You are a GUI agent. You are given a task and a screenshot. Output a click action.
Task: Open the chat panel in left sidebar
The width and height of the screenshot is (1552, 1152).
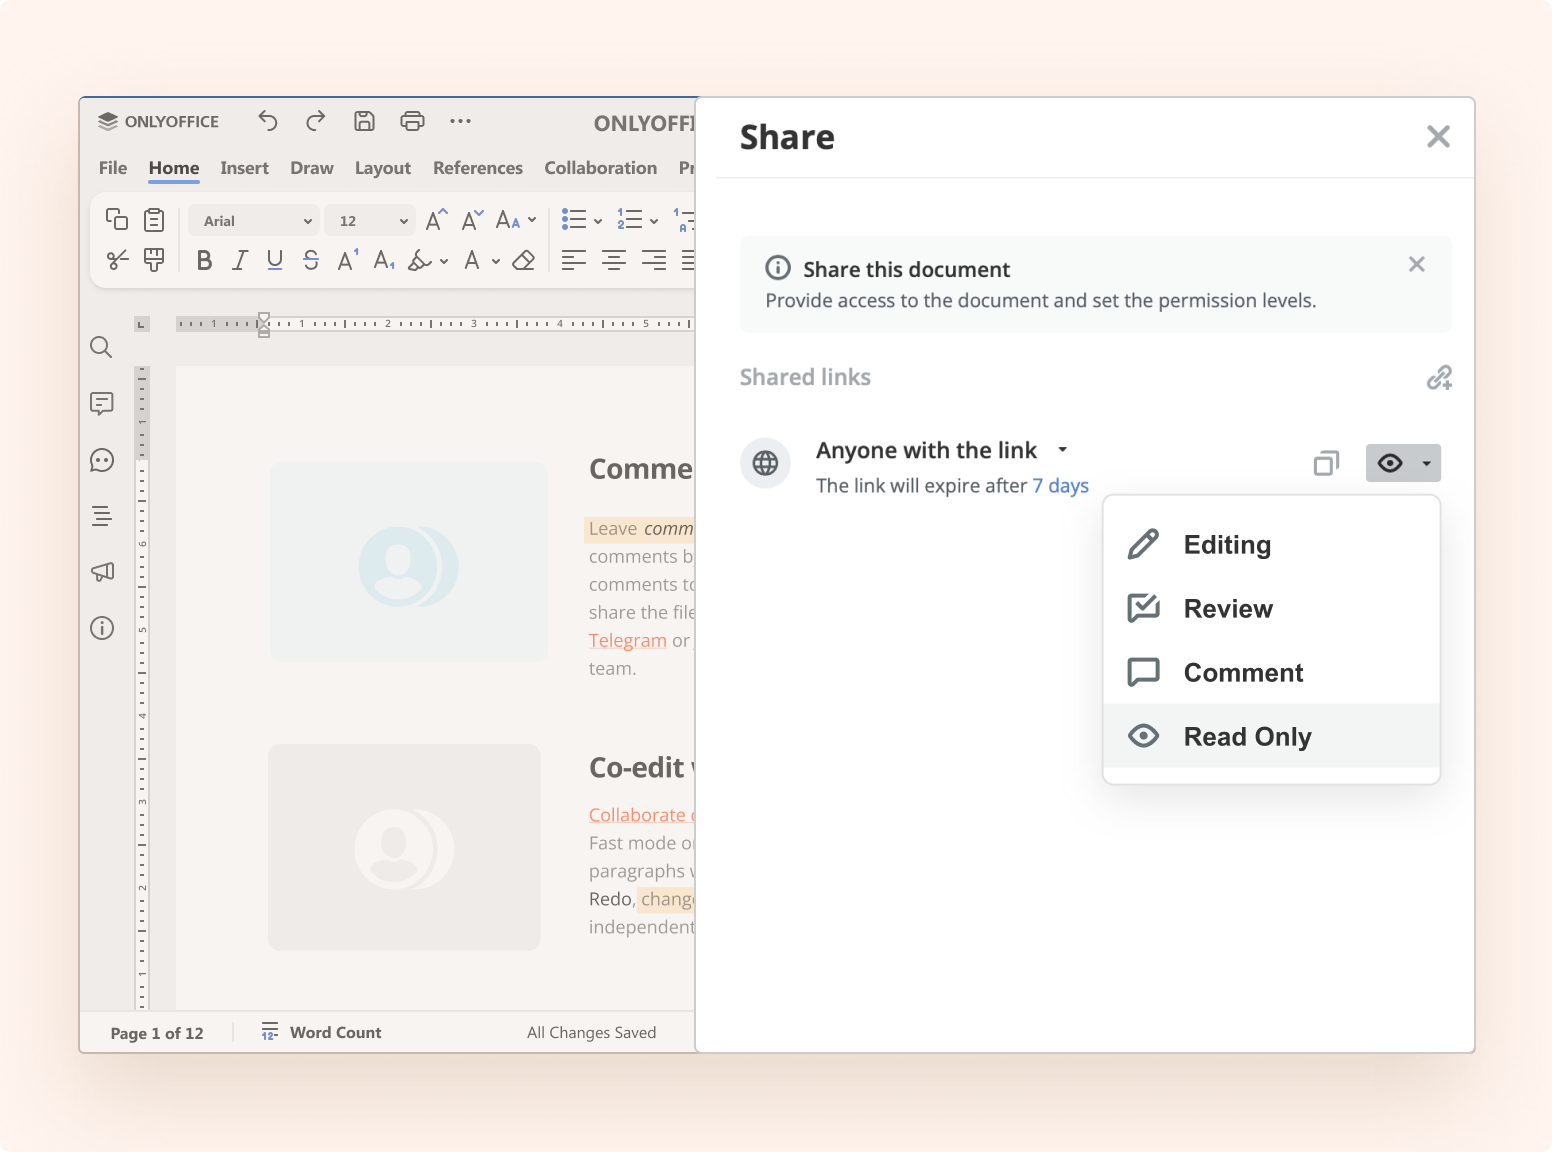101,460
